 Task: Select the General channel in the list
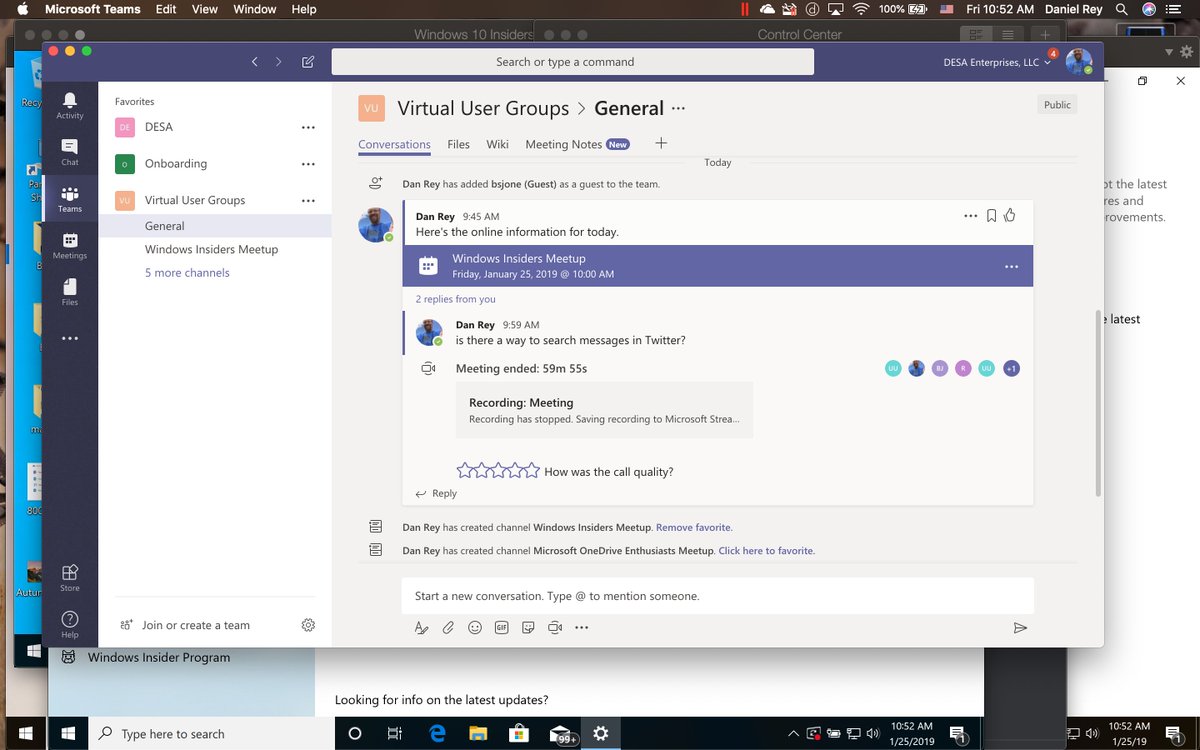tap(215, 226)
